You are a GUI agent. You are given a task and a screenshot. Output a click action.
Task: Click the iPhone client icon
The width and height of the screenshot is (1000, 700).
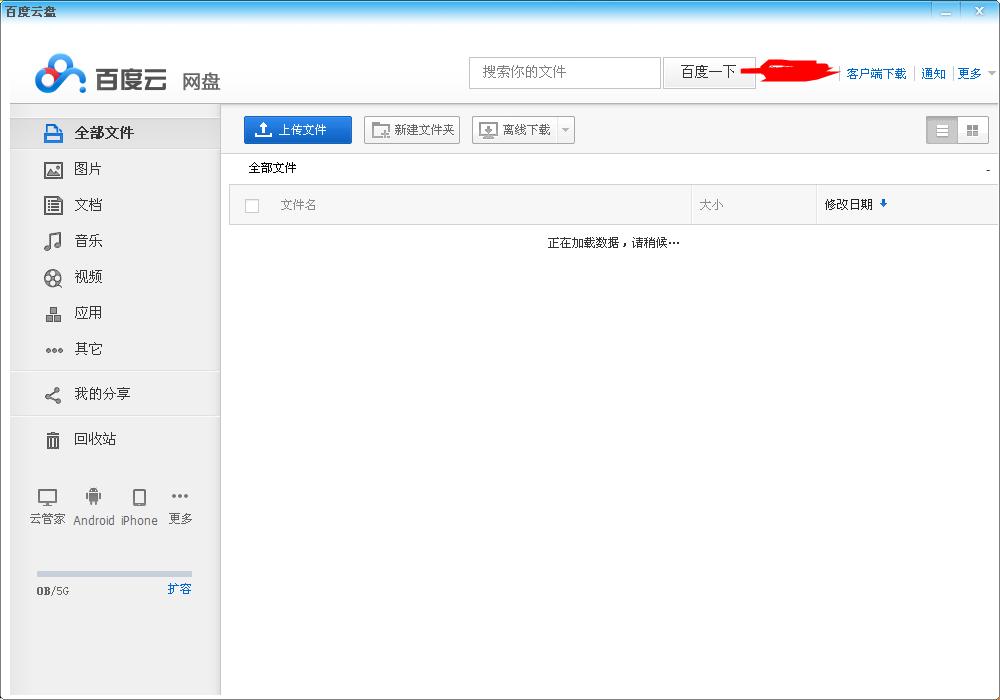coord(139,506)
